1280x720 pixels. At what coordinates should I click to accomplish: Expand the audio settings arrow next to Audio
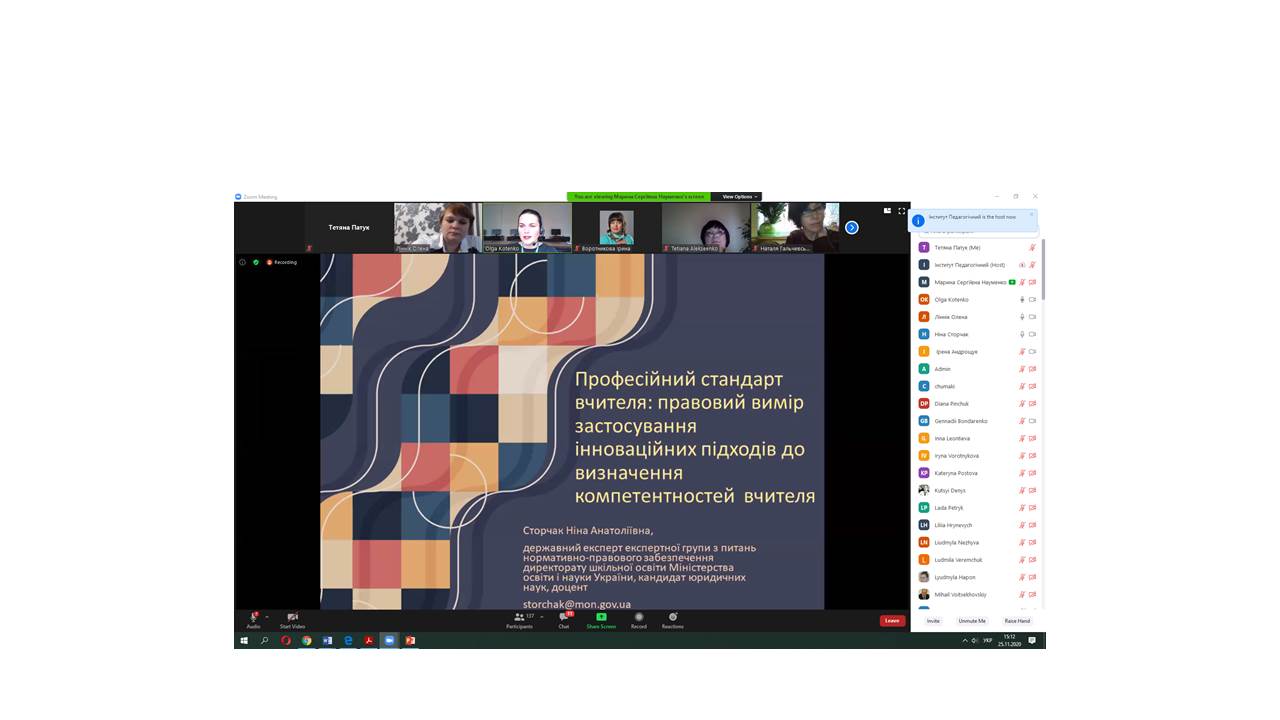(x=267, y=615)
